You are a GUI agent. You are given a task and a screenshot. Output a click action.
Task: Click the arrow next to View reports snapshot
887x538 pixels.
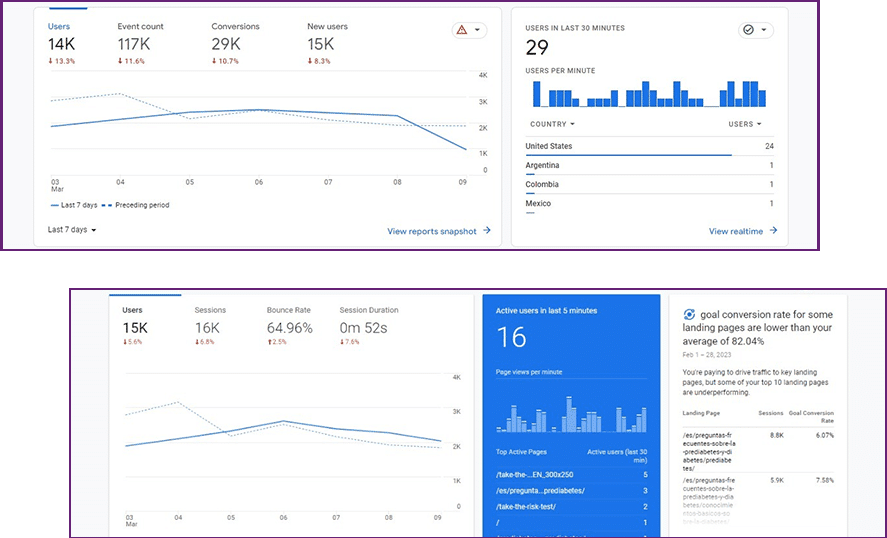coord(487,231)
